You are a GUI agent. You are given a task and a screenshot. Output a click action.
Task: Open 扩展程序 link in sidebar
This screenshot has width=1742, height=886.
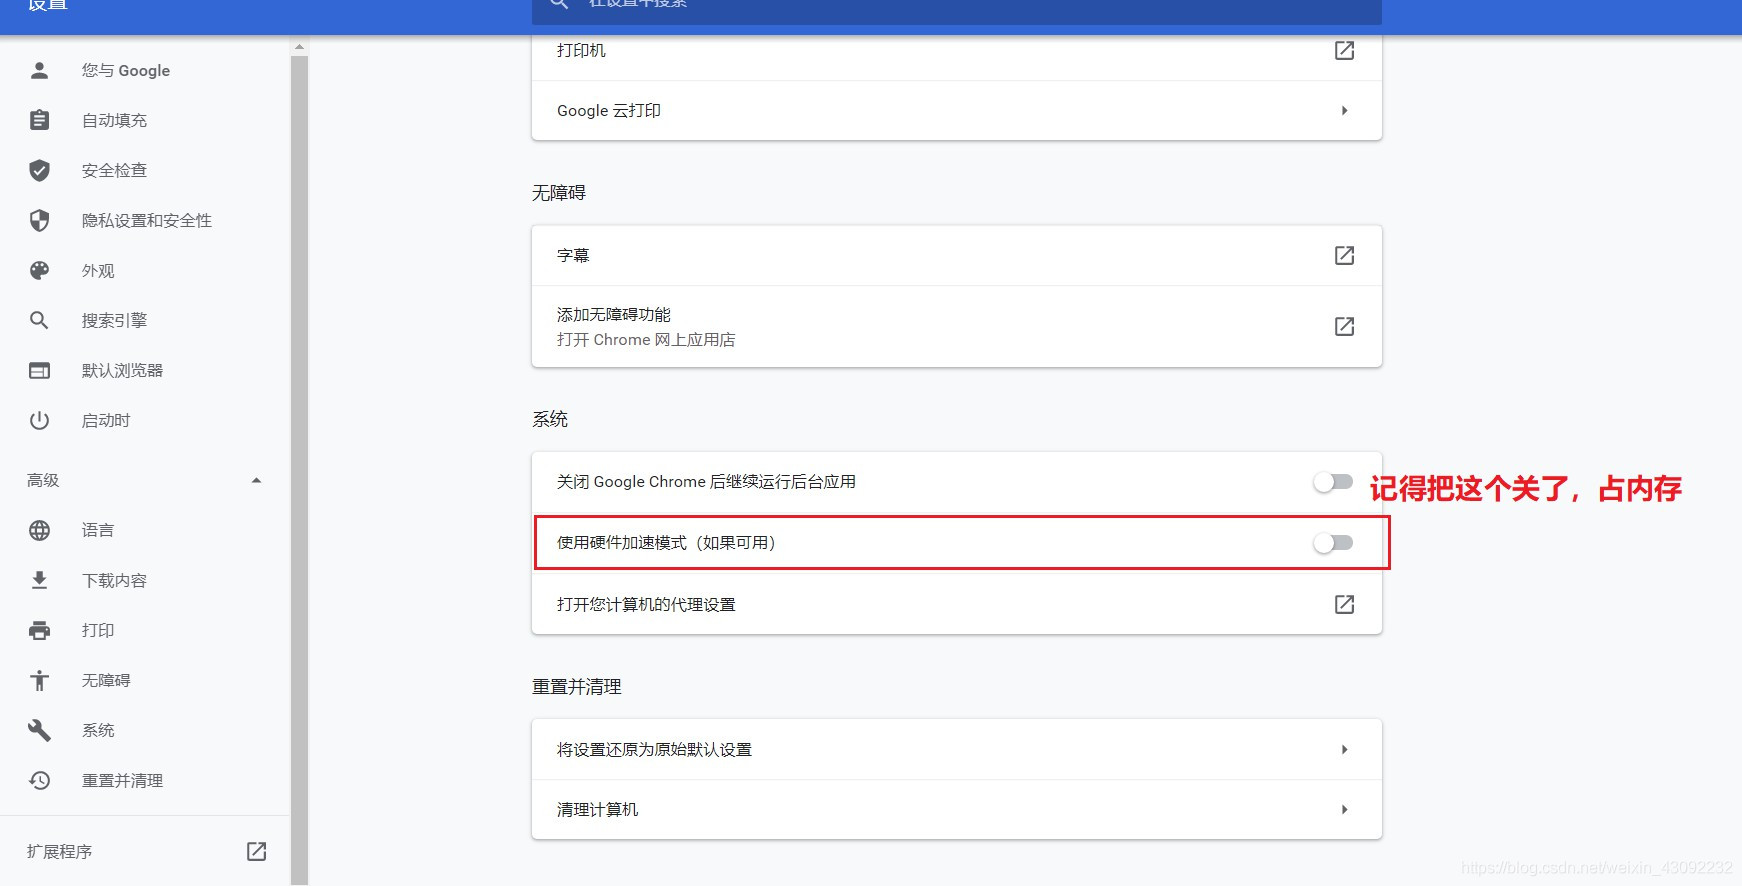tap(59, 851)
